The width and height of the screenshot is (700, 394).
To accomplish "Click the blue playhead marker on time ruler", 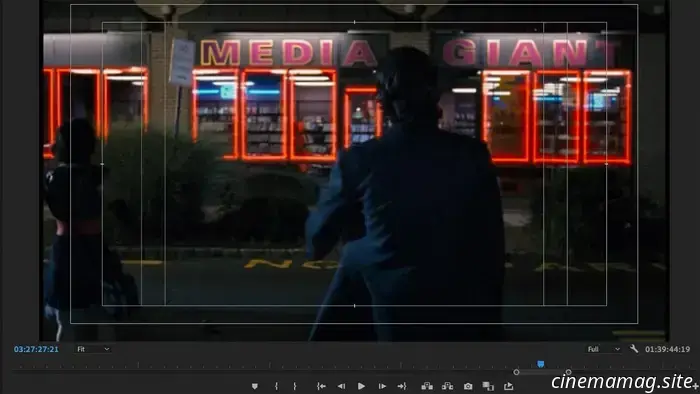I will pyautogui.click(x=541, y=364).
